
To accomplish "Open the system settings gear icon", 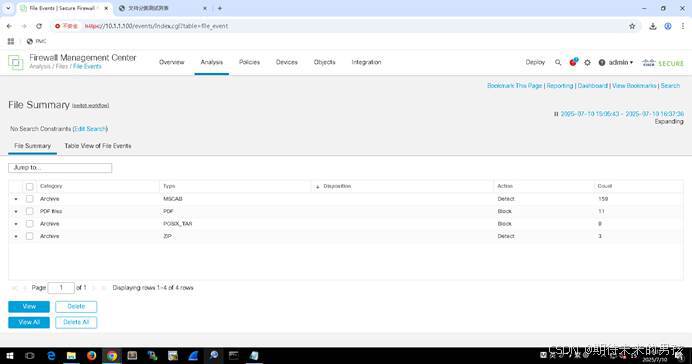I will pyautogui.click(x=587, y=63).
